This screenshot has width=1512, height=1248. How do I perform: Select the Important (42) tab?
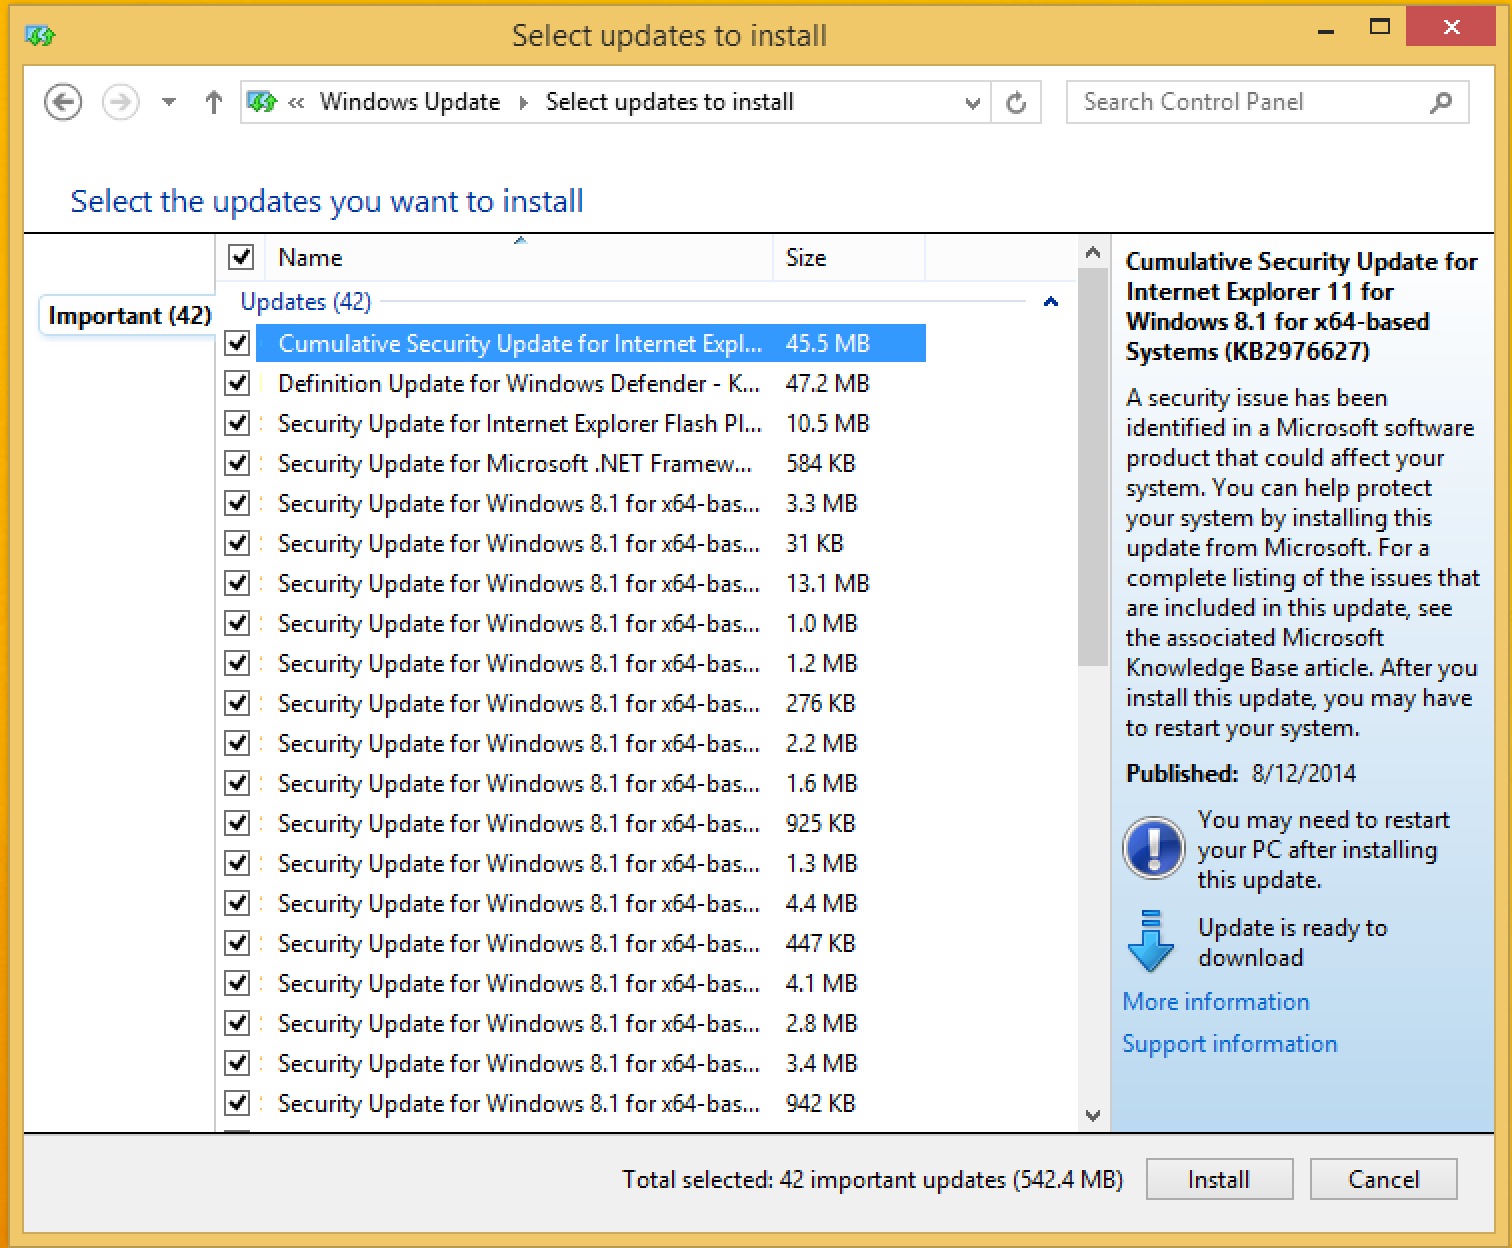[x=129, y=316]
